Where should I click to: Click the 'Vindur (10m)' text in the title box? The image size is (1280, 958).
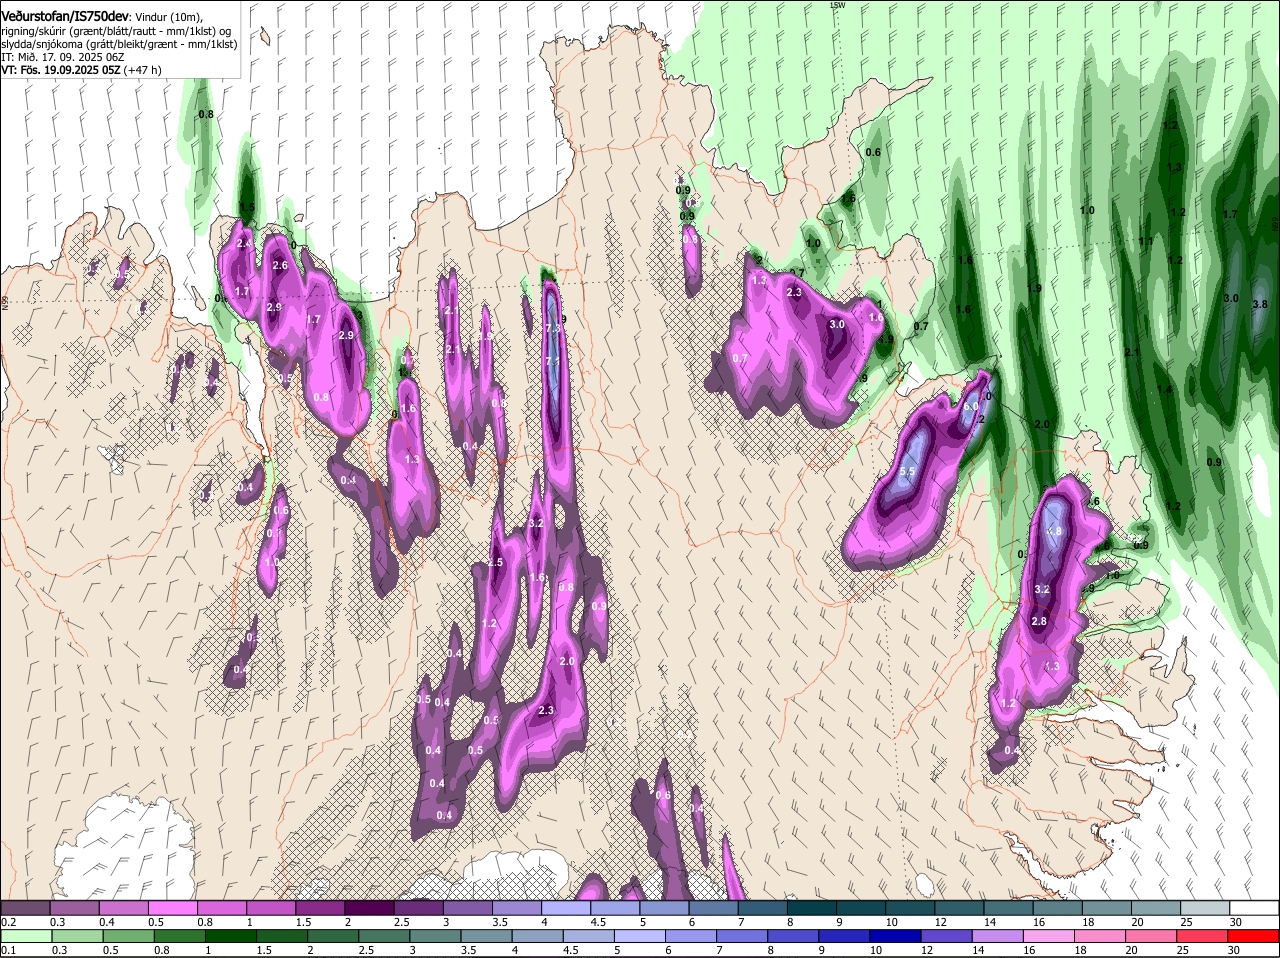[x=169, y=18]
